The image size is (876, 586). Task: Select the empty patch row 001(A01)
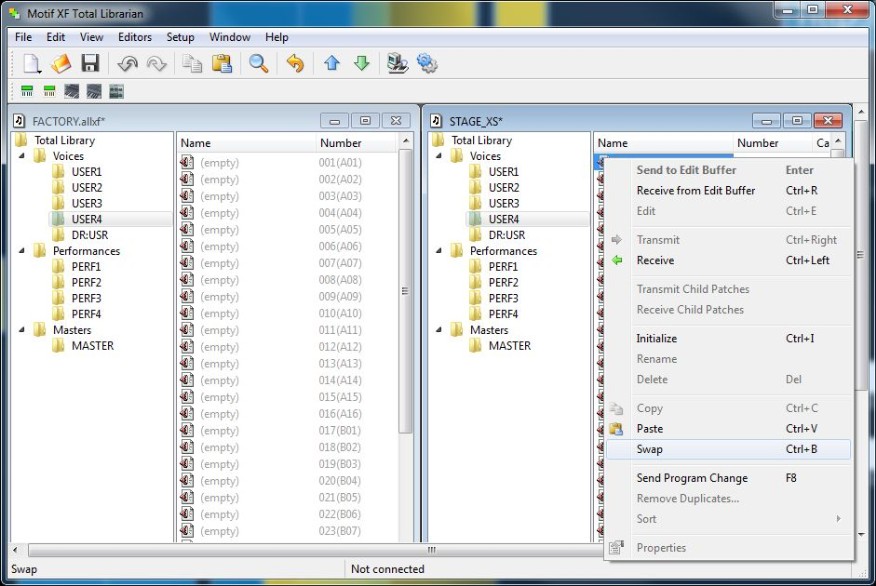pos(288,163)
